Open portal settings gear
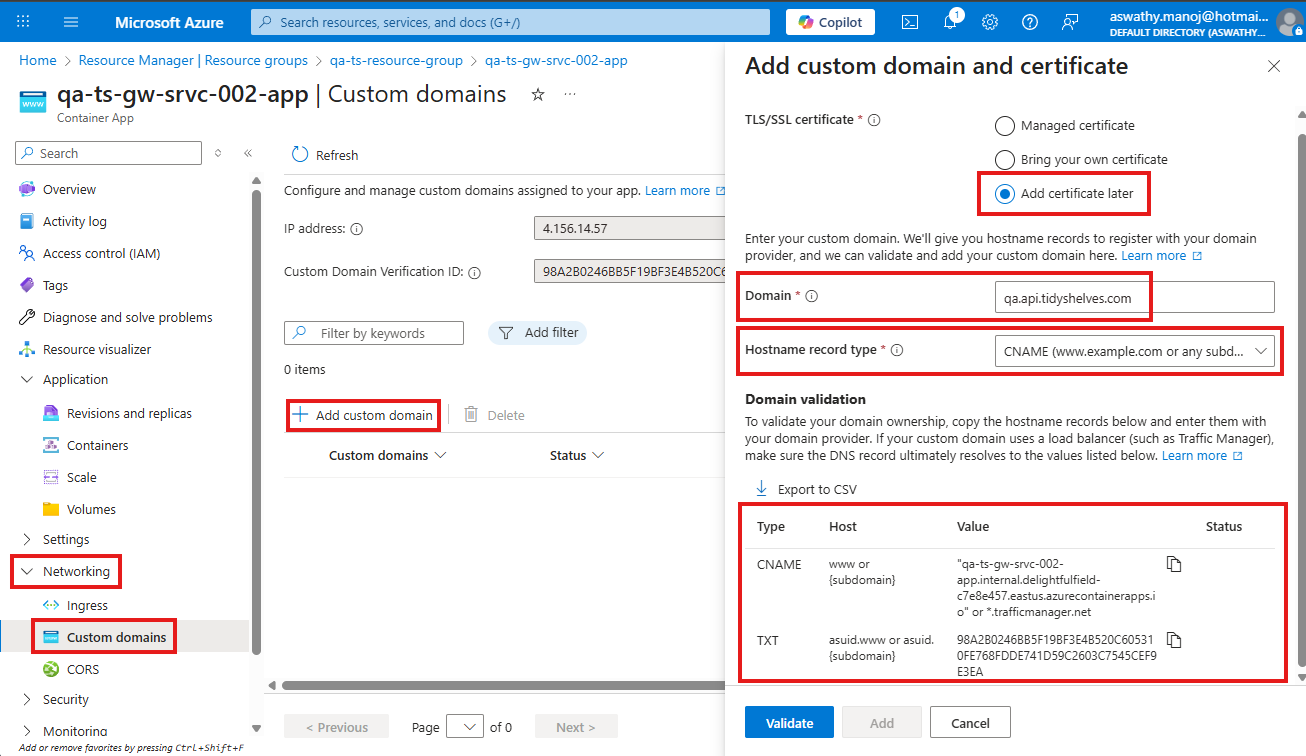The height and width of the screenshot is (756, 1306). pyautogui.click(x=990, y=21)
